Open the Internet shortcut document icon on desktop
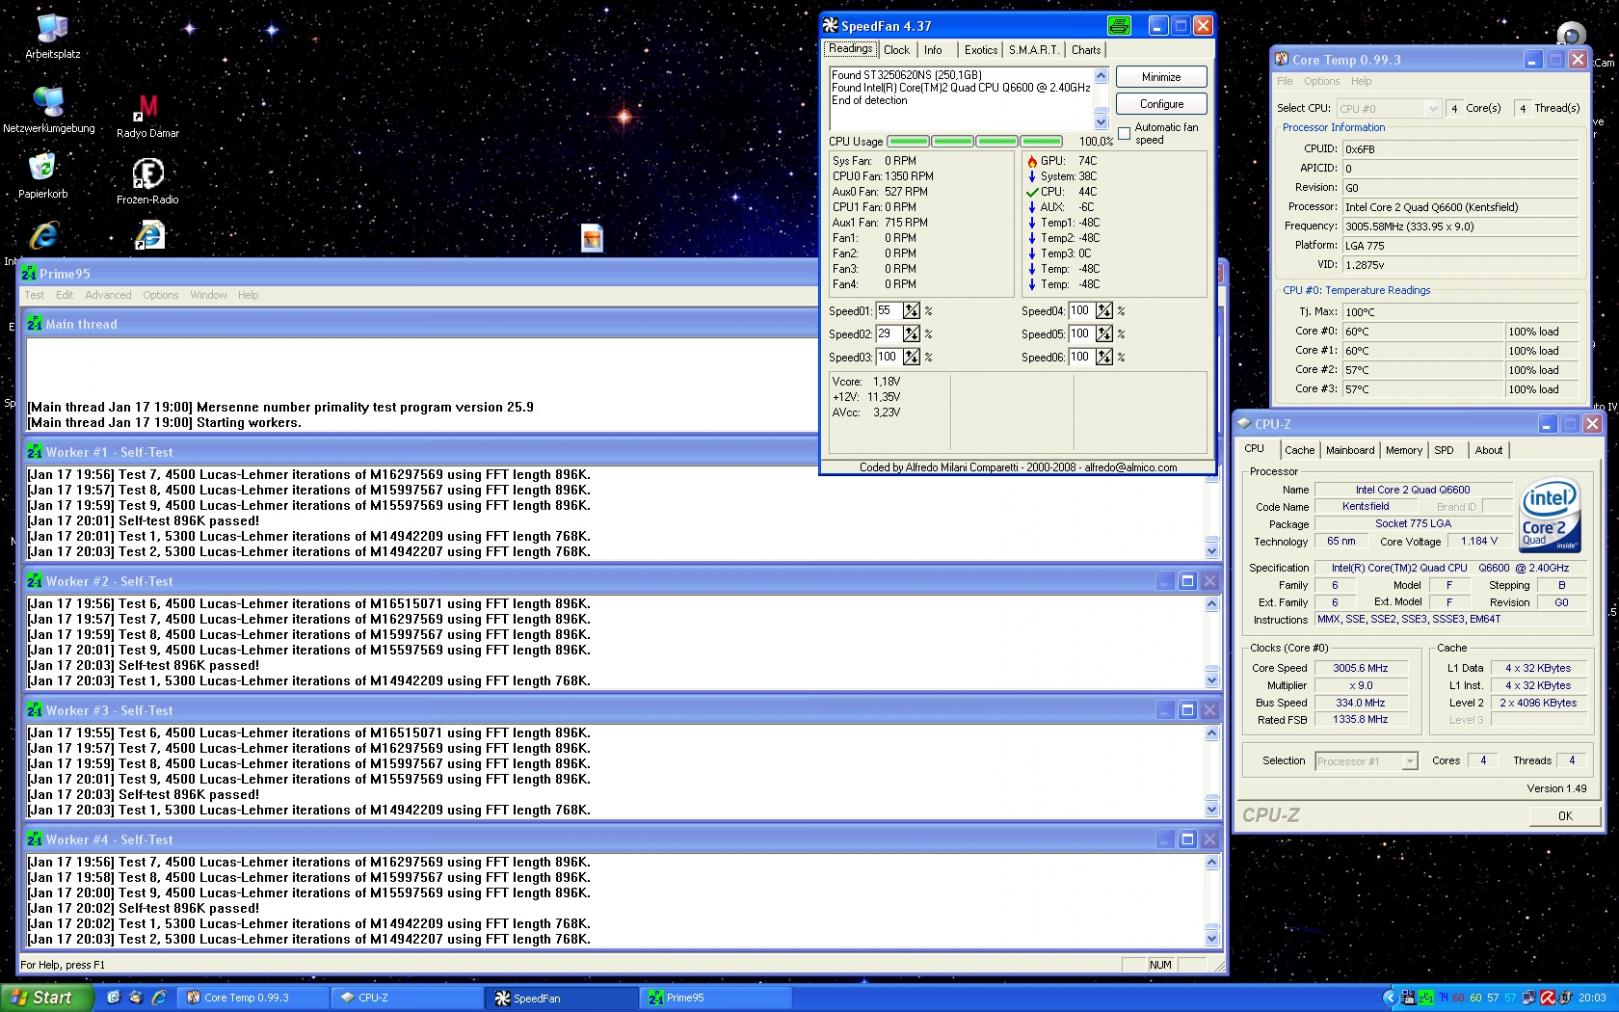1619x1012 pixels. click(x=149, y=236)
